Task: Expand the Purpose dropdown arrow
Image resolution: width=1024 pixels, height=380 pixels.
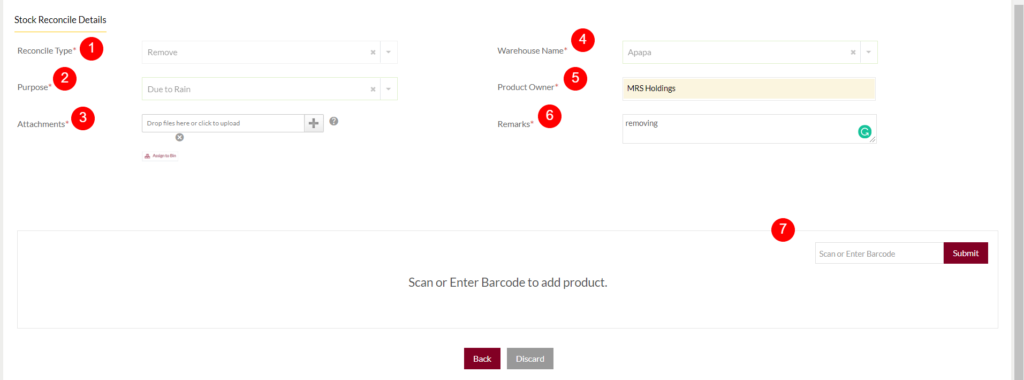Action: pyautogui.click(x=389, y=89)
